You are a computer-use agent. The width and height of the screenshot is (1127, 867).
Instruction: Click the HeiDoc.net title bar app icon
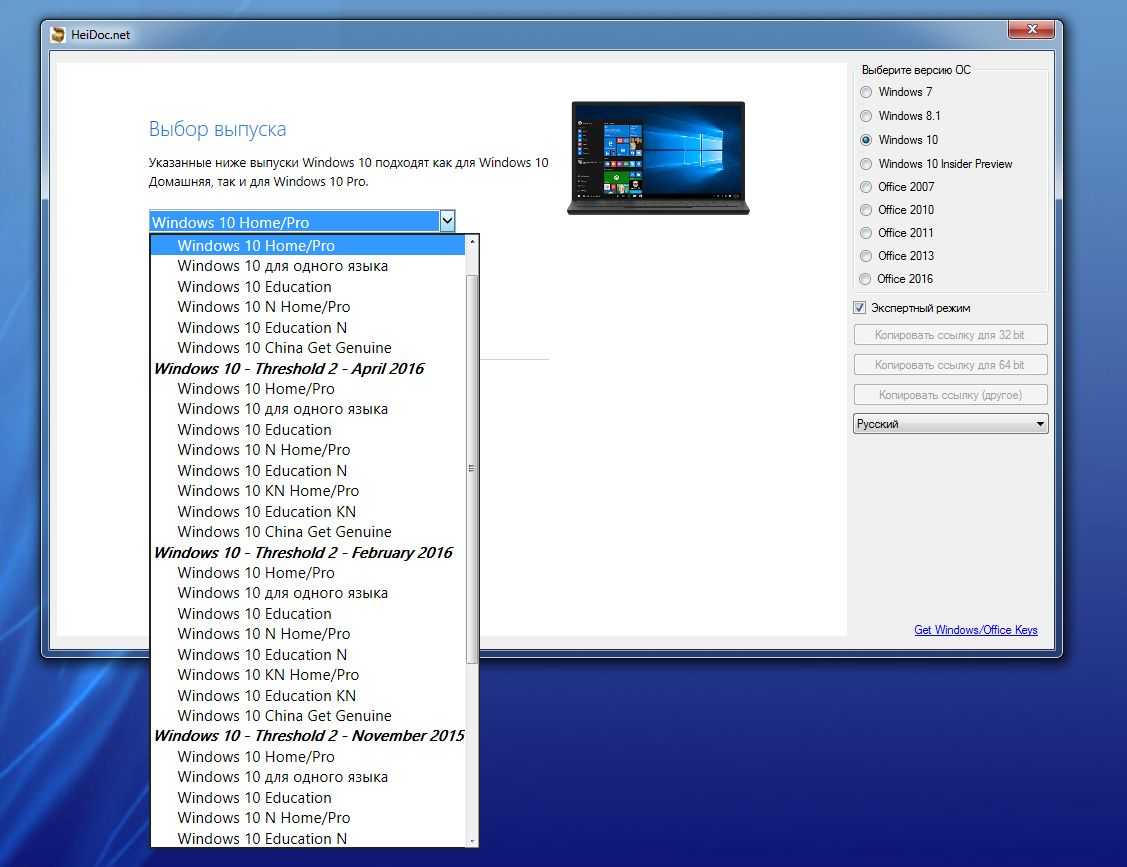(x=59, y=35)
